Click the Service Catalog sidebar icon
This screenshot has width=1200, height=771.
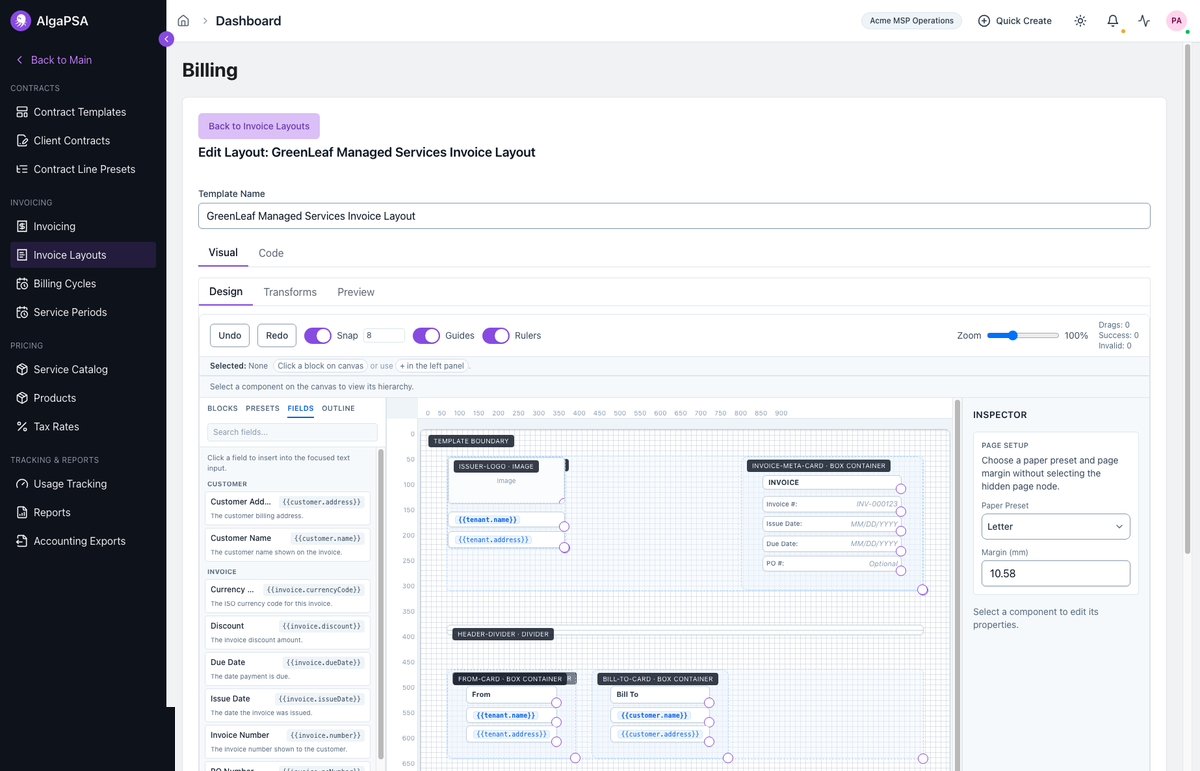coord(22,370)
